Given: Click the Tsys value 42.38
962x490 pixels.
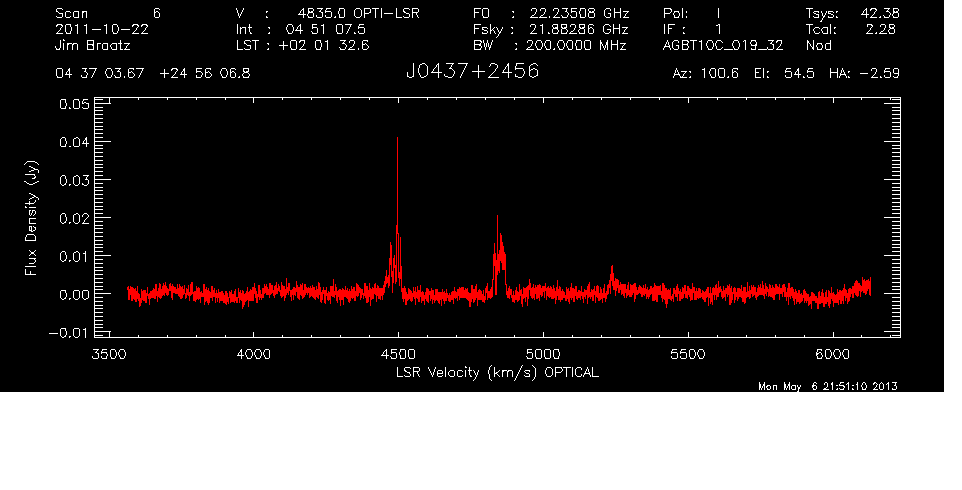Looking at the screenshot, I should click(880, 13).
